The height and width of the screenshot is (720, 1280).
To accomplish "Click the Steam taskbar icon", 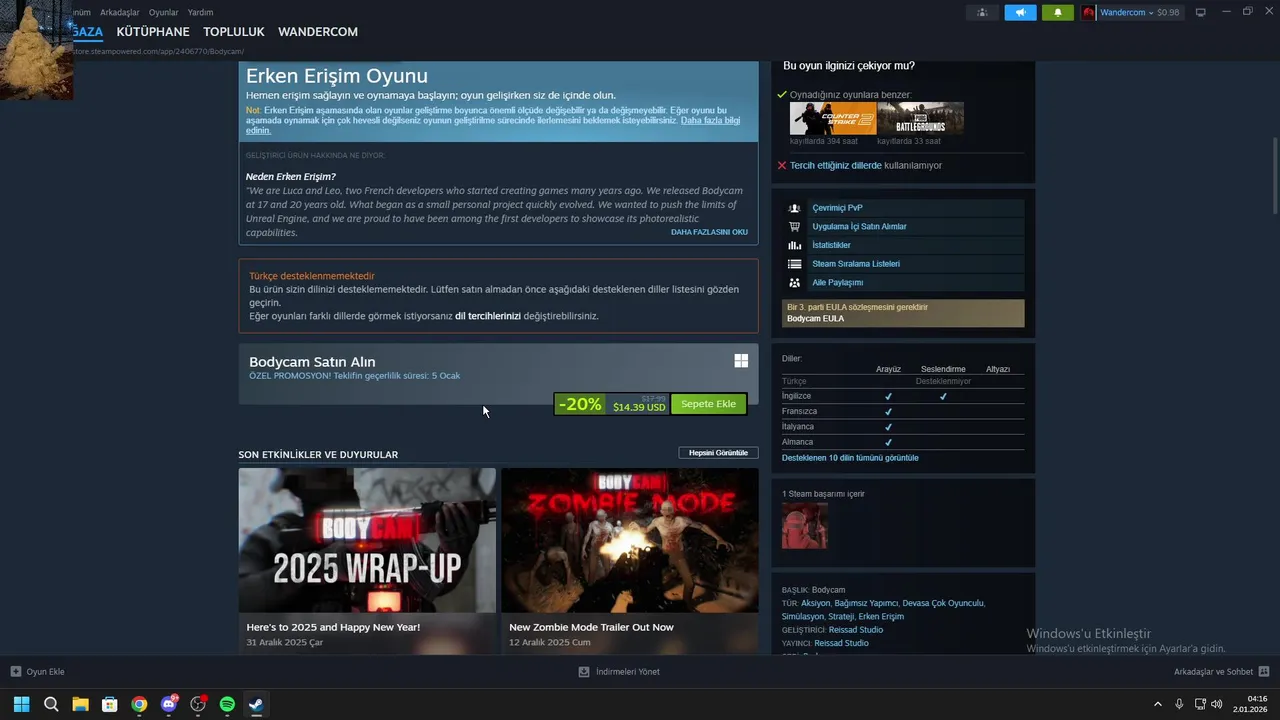I will (256, 704).
